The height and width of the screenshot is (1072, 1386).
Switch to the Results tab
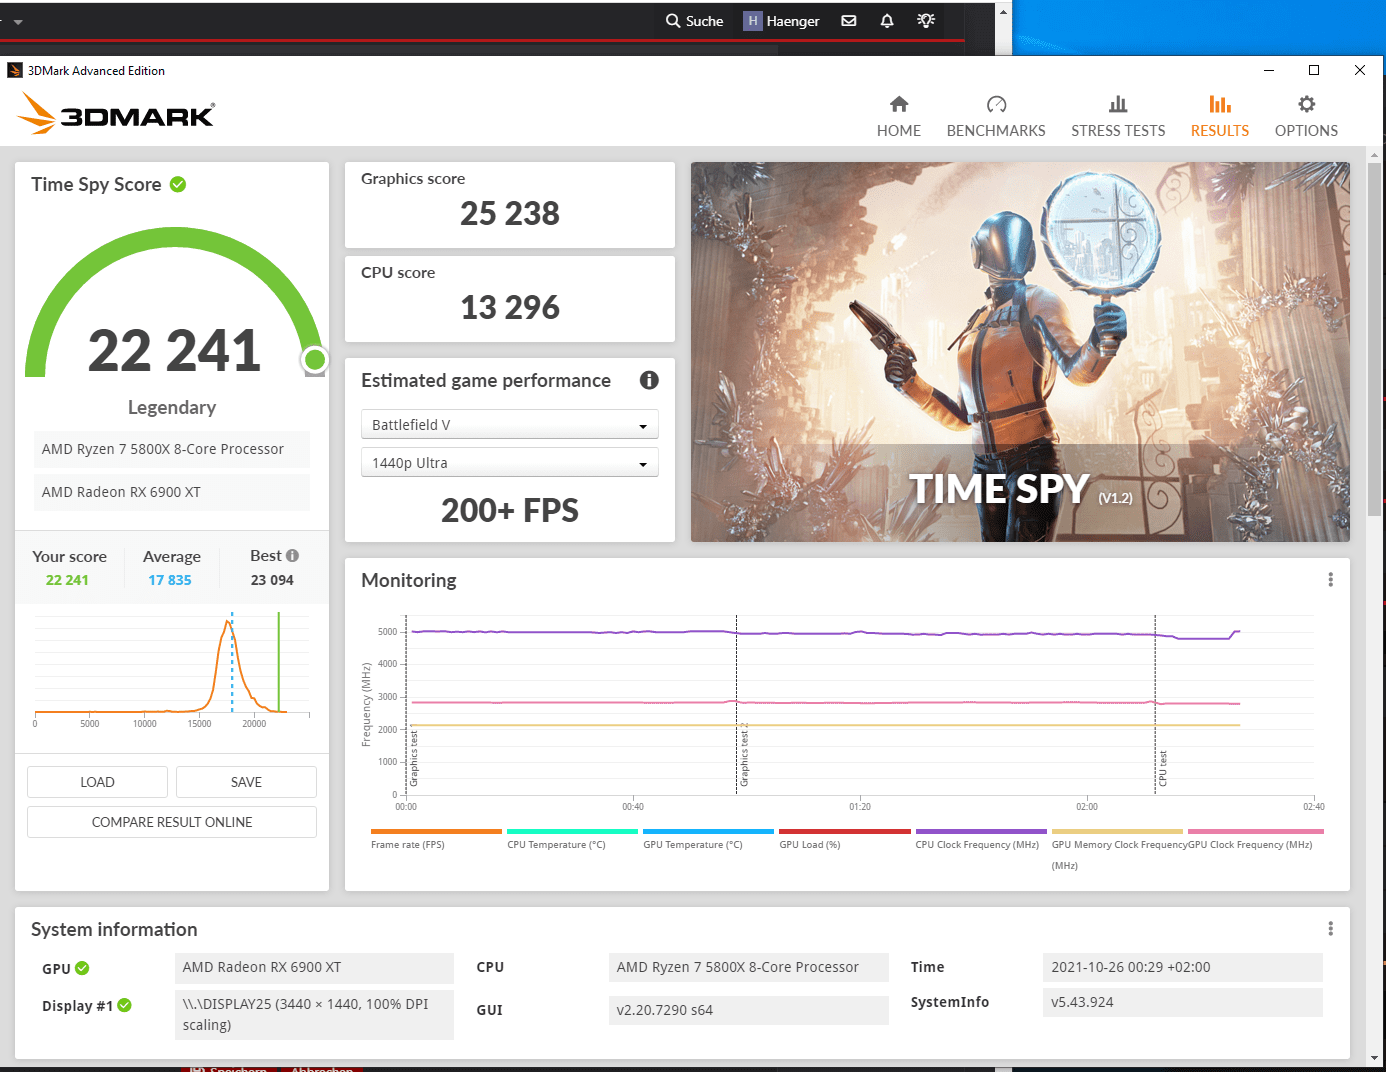(x=1219, y=117)
